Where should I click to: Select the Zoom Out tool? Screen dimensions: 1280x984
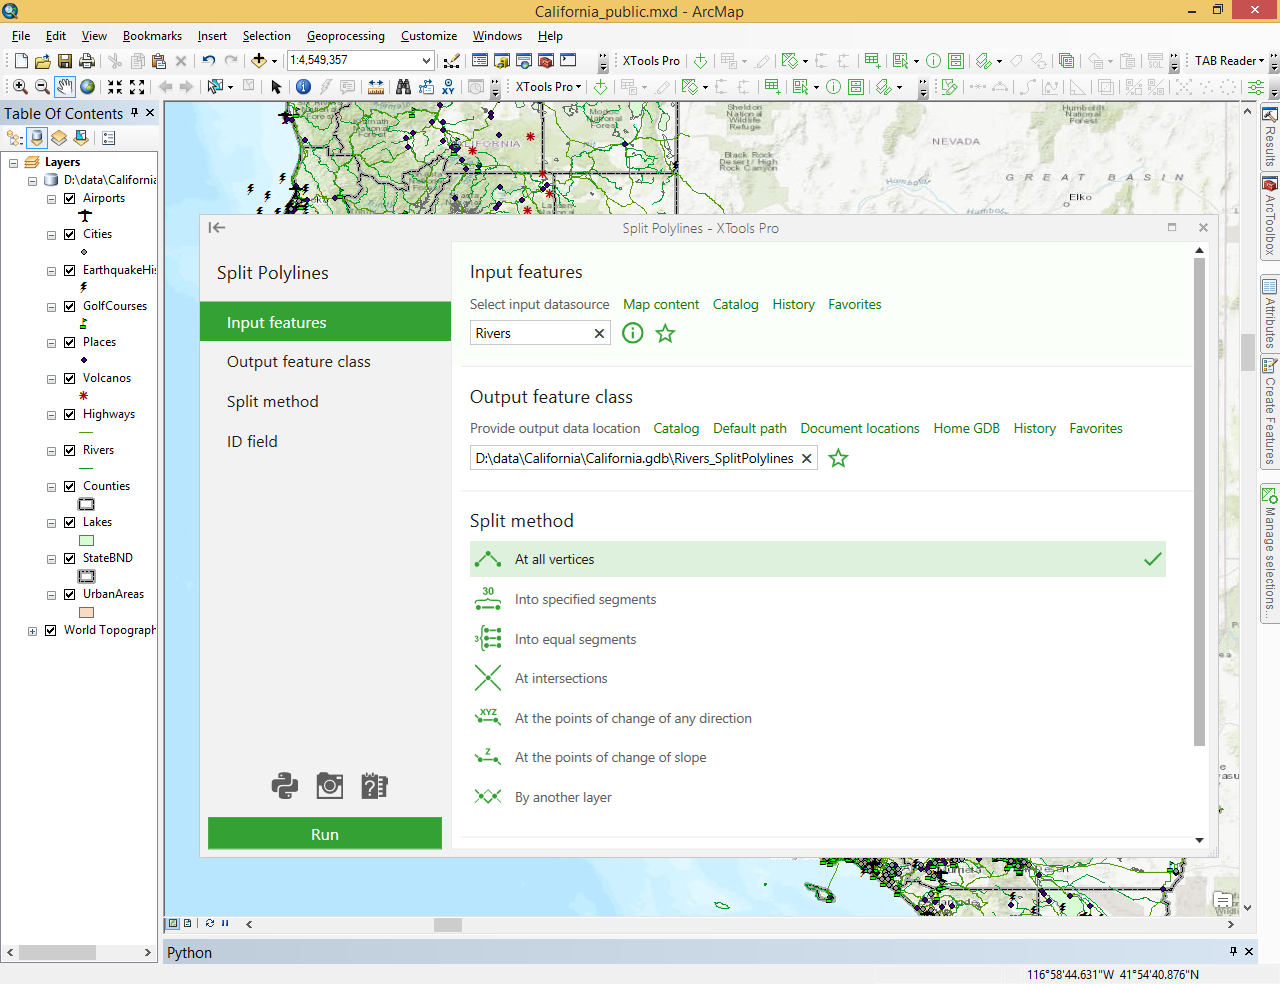[x=42, y=87]
